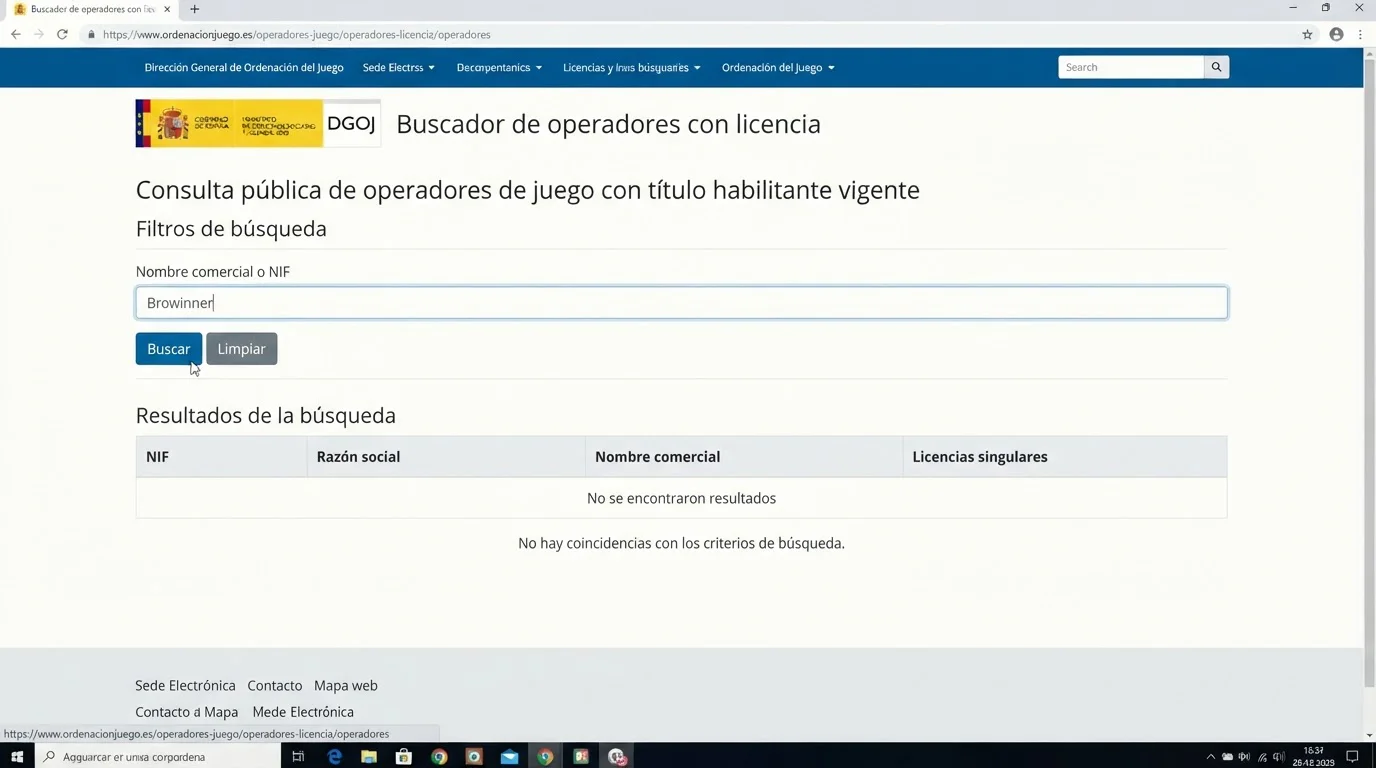Click the Windows taskbar search box
Screen dimensions: 1376x768
[158, 757]
